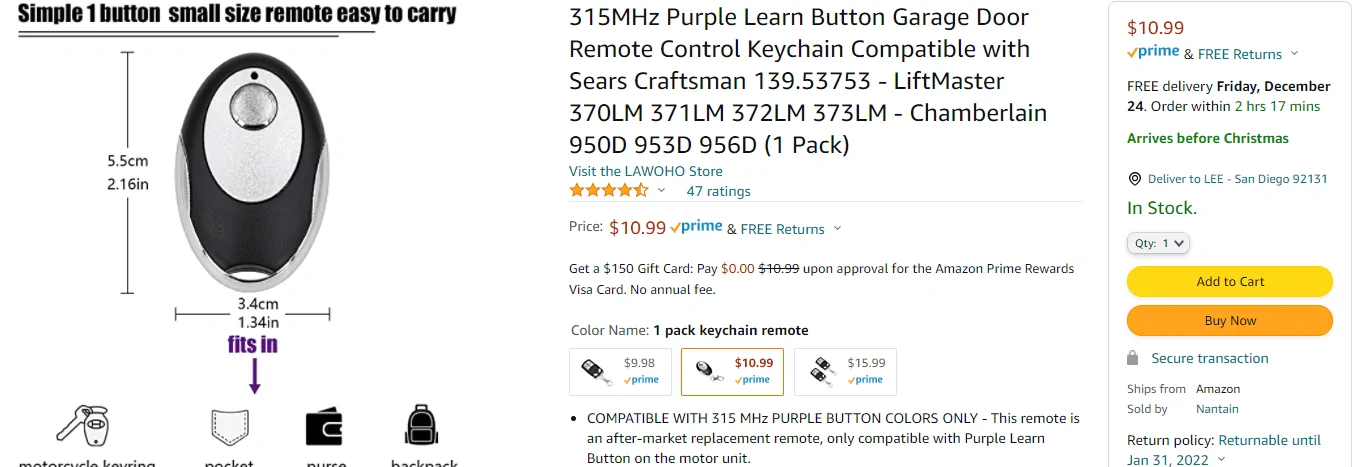This screenshot has height=467, width=1359.
Task: Visit the LAWOHO Store link
Action: 646,171
